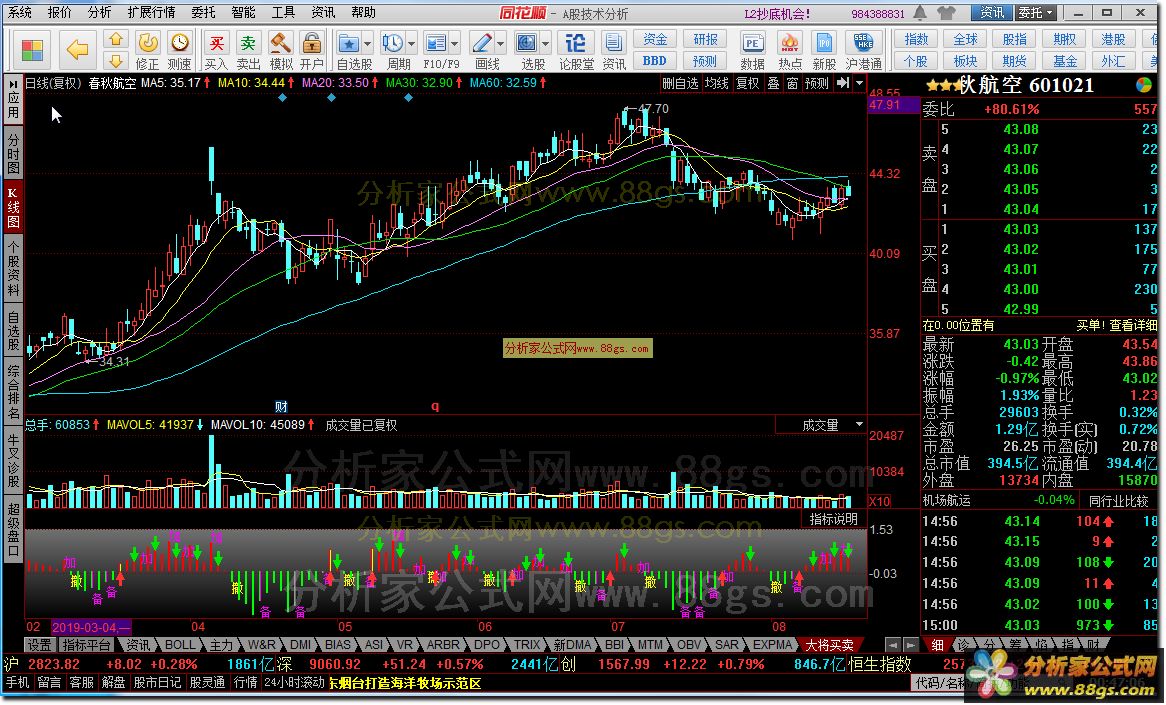Expand the F10/F9 dropdown arrow

[454, 44]
